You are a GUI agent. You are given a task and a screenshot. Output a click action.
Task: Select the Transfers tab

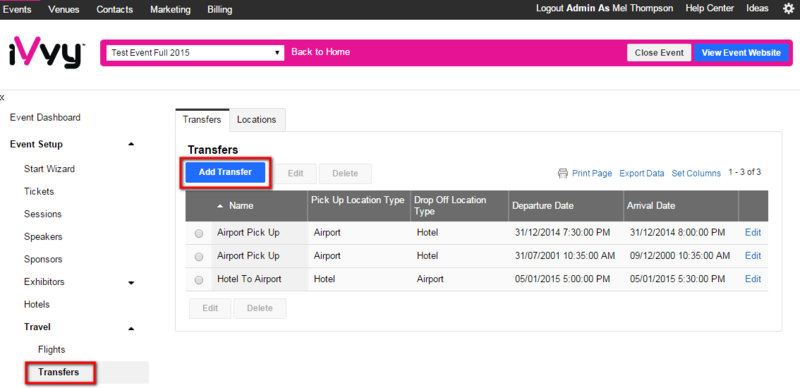(202, 119)
